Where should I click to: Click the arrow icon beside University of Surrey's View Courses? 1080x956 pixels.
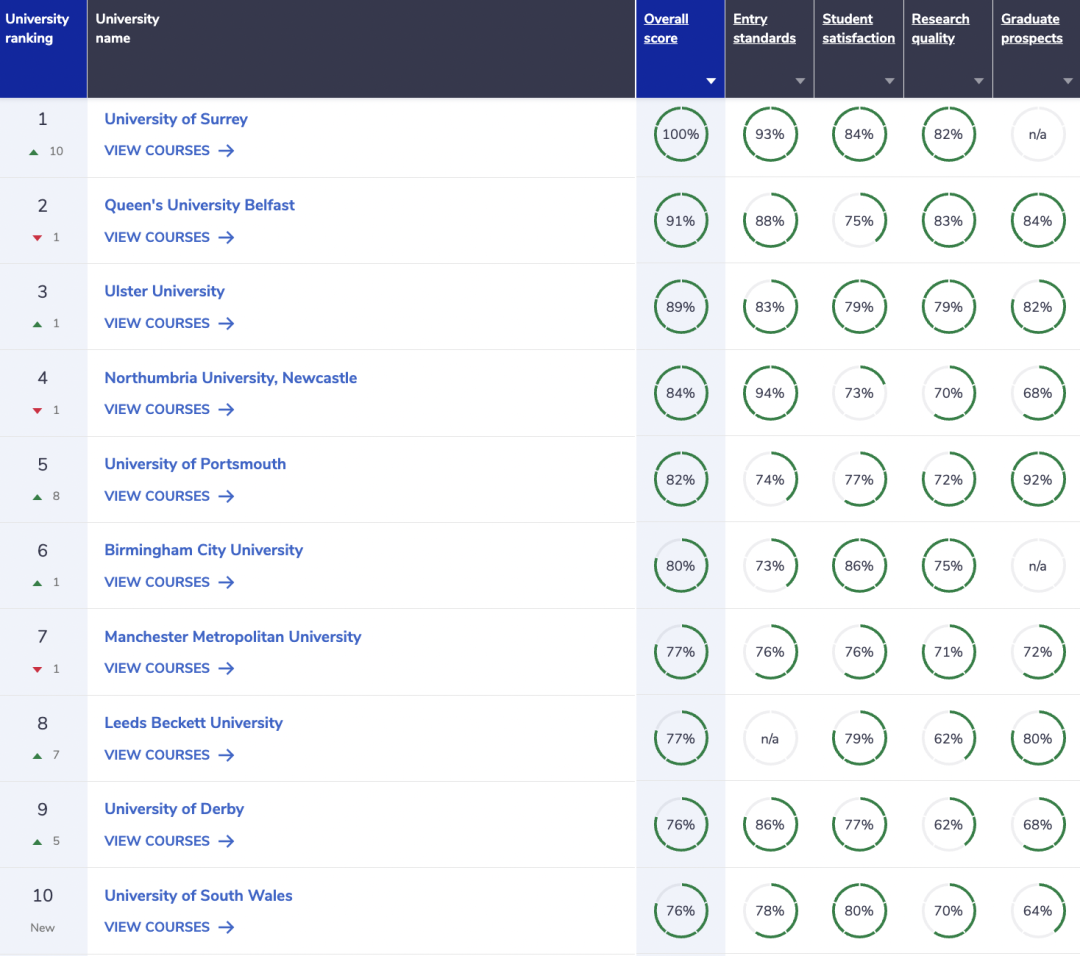pos(226,151)
